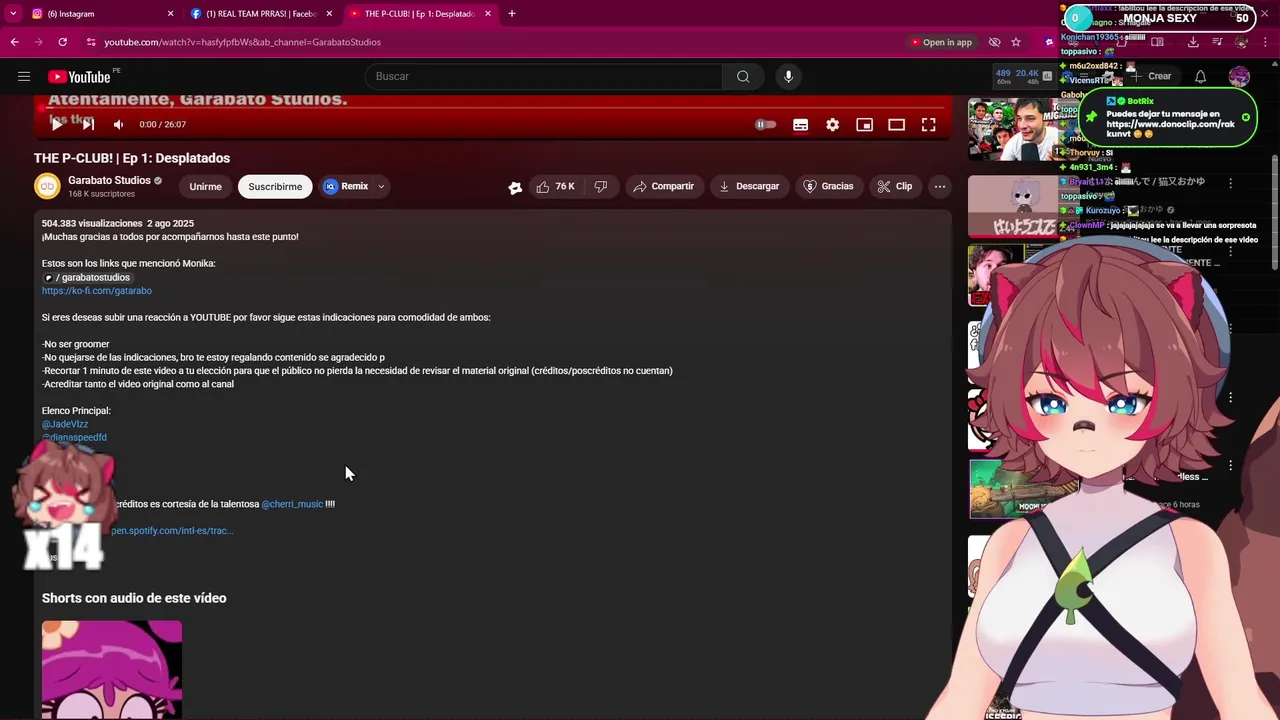Viewport: 1280px width, 720px height.
Task: Expand the tab search dropdown
Action: point(13,14)
